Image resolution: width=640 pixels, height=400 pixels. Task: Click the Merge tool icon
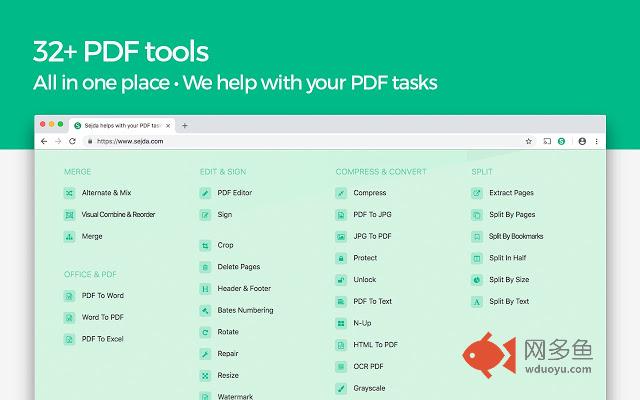(x=70, y=236)
